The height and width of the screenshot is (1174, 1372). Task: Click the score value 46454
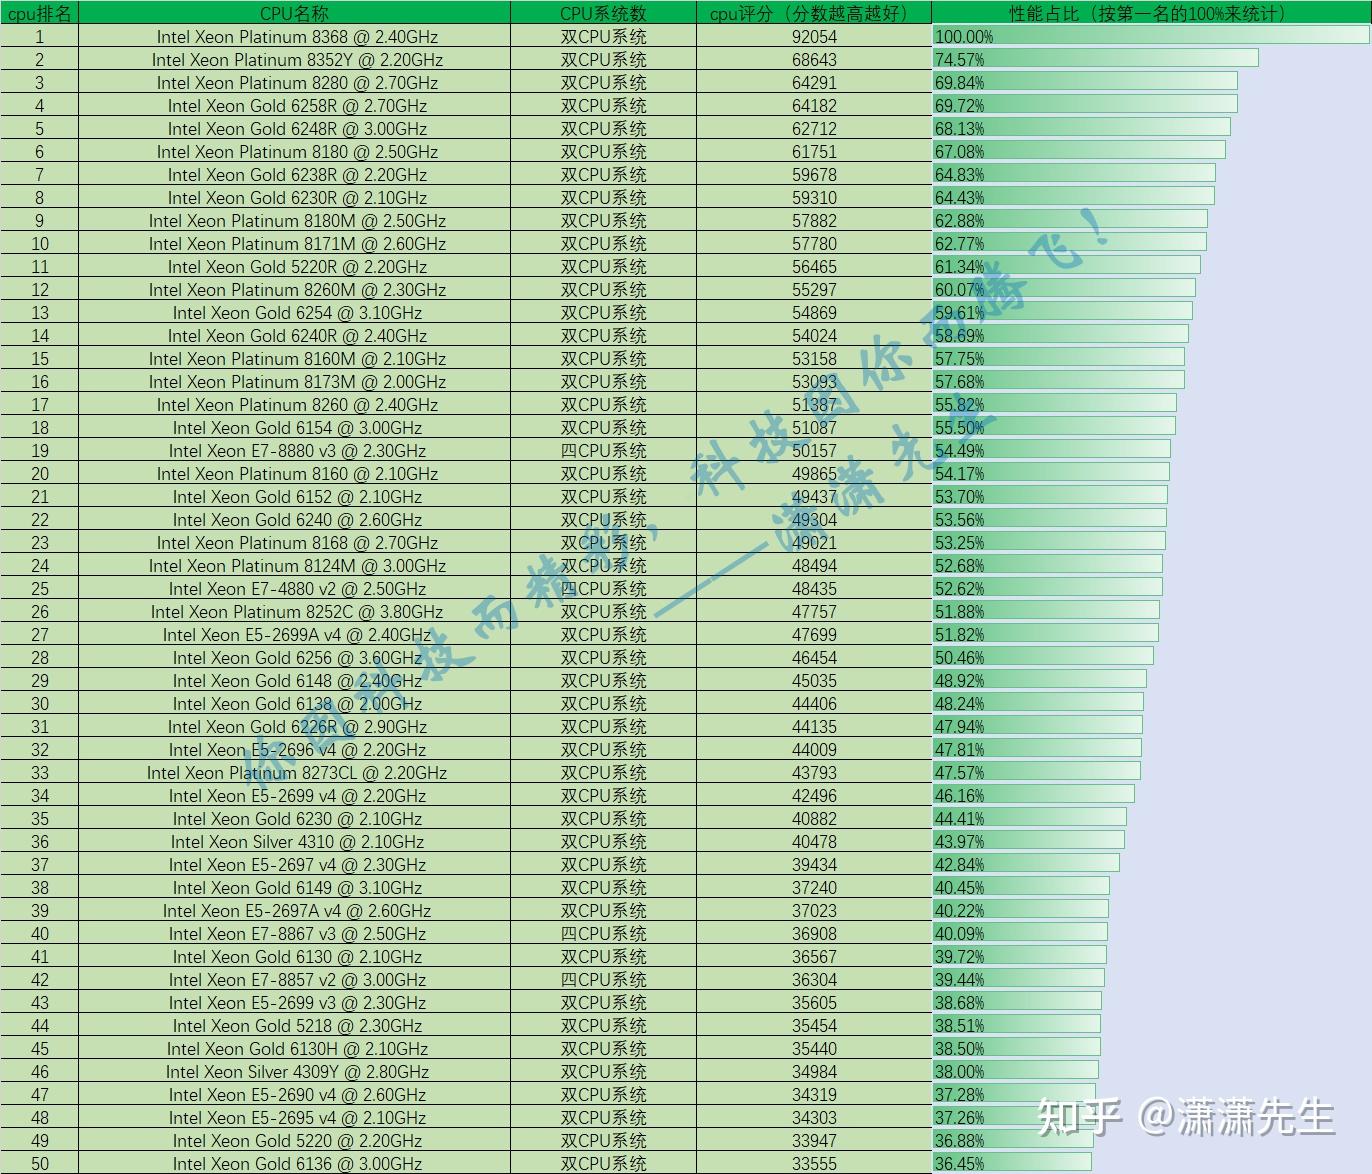click(814, 658)
